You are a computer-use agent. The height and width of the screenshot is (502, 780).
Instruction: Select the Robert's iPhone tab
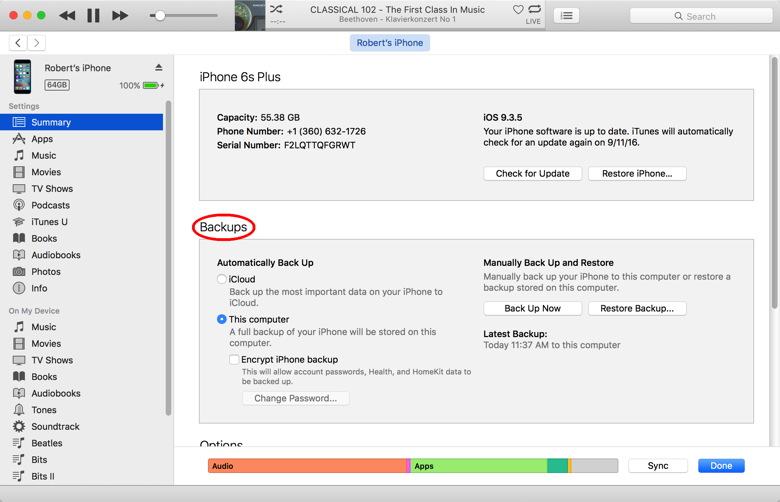point(390,43)
